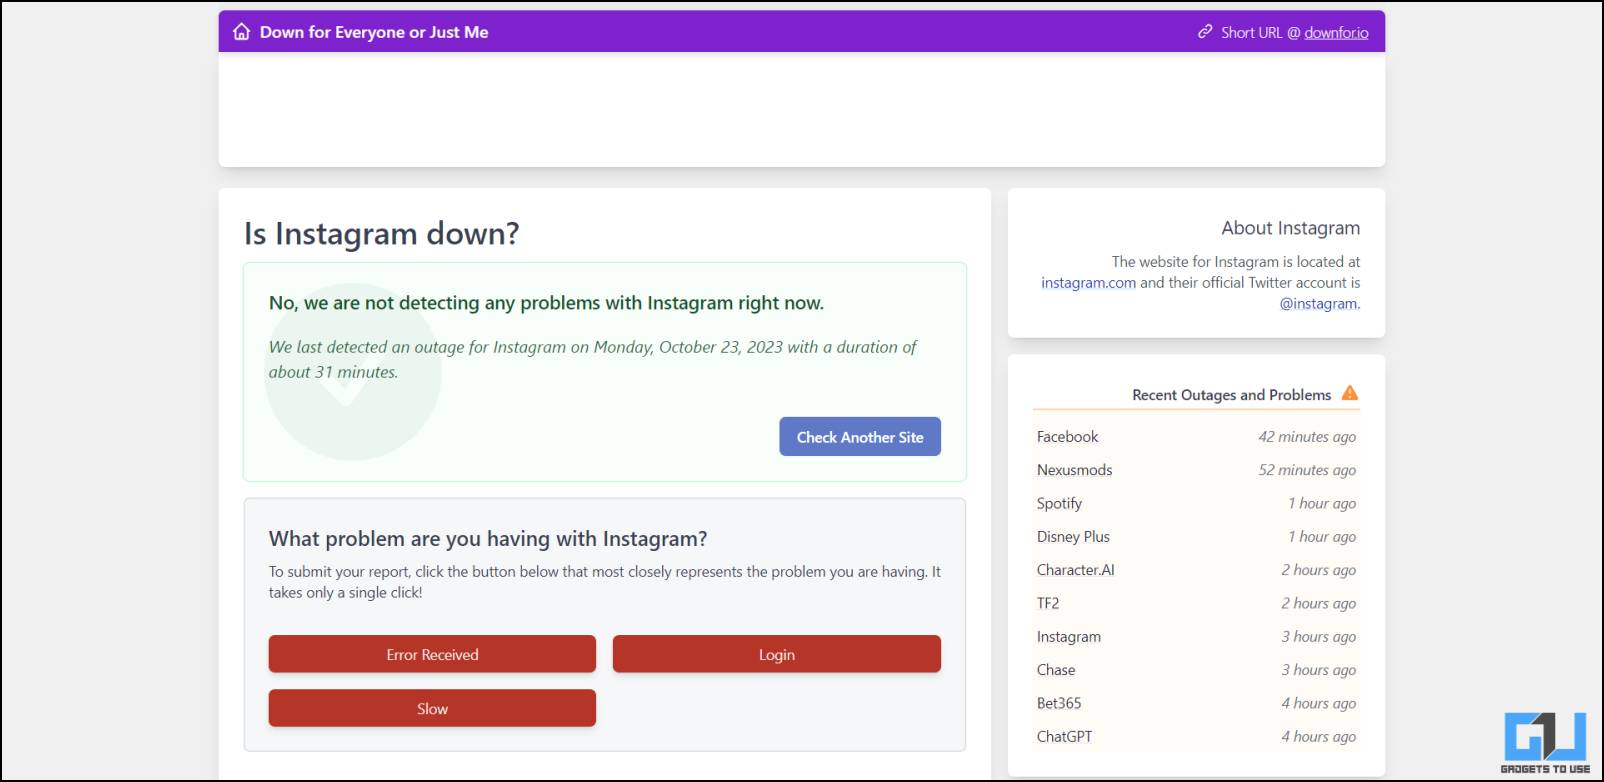
Task: Click '2 hours ago' next to TF2
Action: pos(1319,603)
